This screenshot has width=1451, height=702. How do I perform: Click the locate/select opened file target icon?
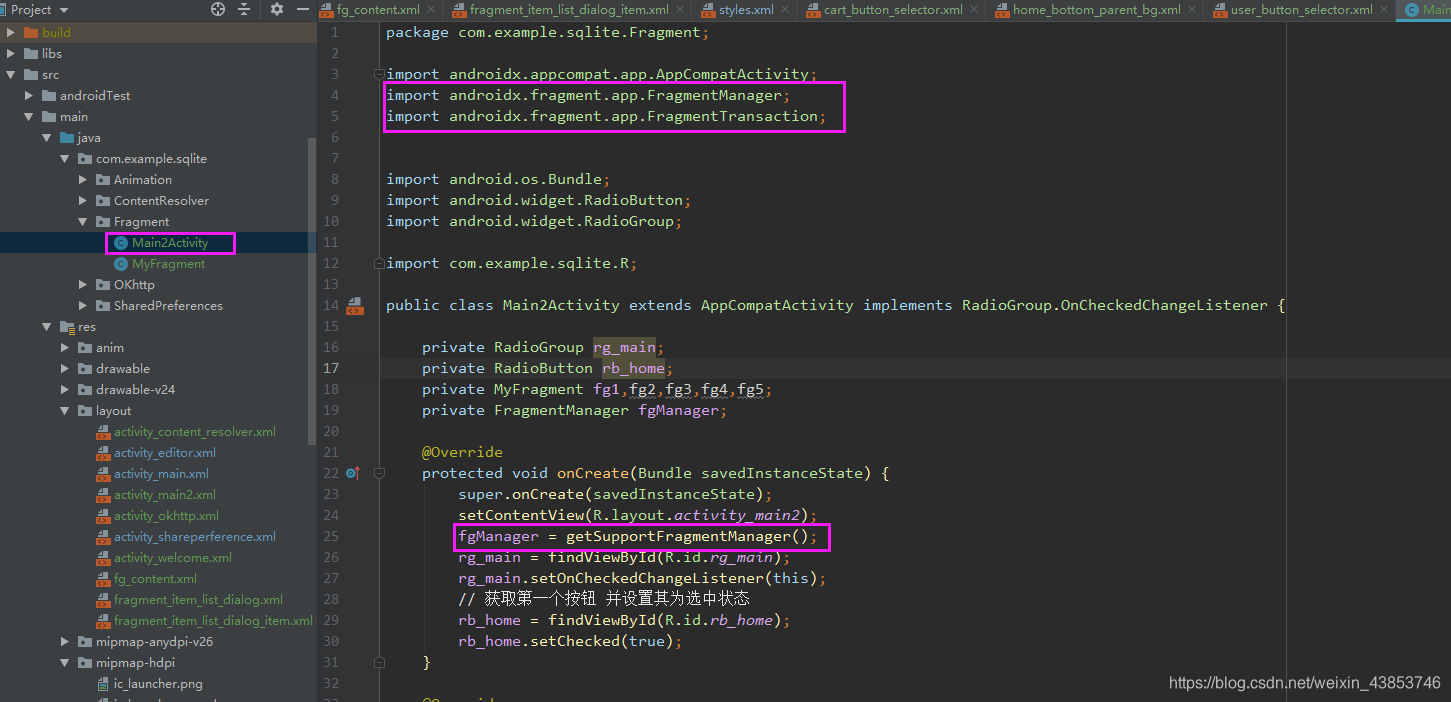pos(218,10)
